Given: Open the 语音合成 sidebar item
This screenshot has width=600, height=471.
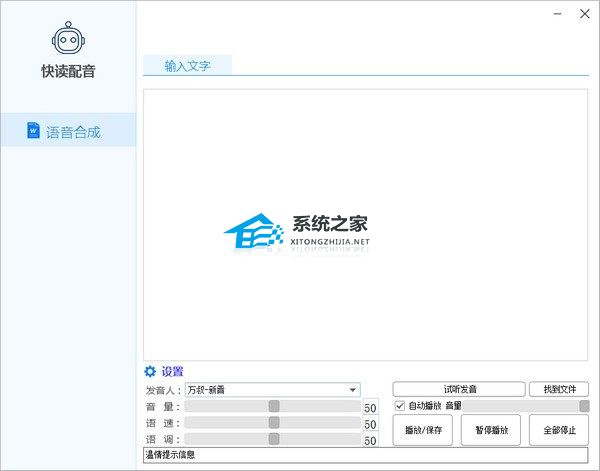Looking at the screenshot, I should pos(68,130).
